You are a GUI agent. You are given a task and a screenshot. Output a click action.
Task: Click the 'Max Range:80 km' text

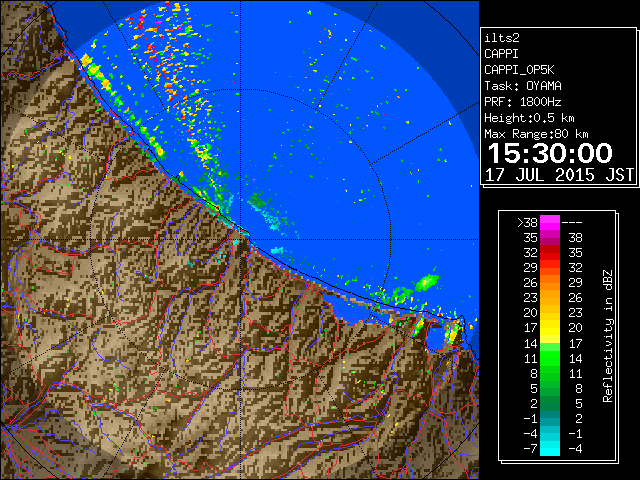[536, 134]
